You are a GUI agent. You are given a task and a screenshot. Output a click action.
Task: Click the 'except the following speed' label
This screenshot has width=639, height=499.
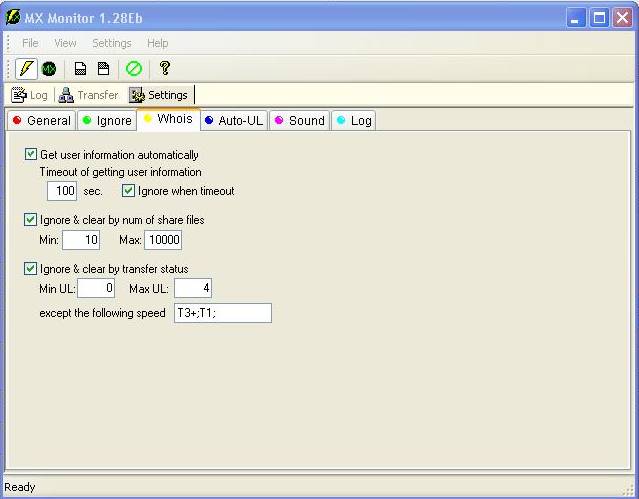102,313
